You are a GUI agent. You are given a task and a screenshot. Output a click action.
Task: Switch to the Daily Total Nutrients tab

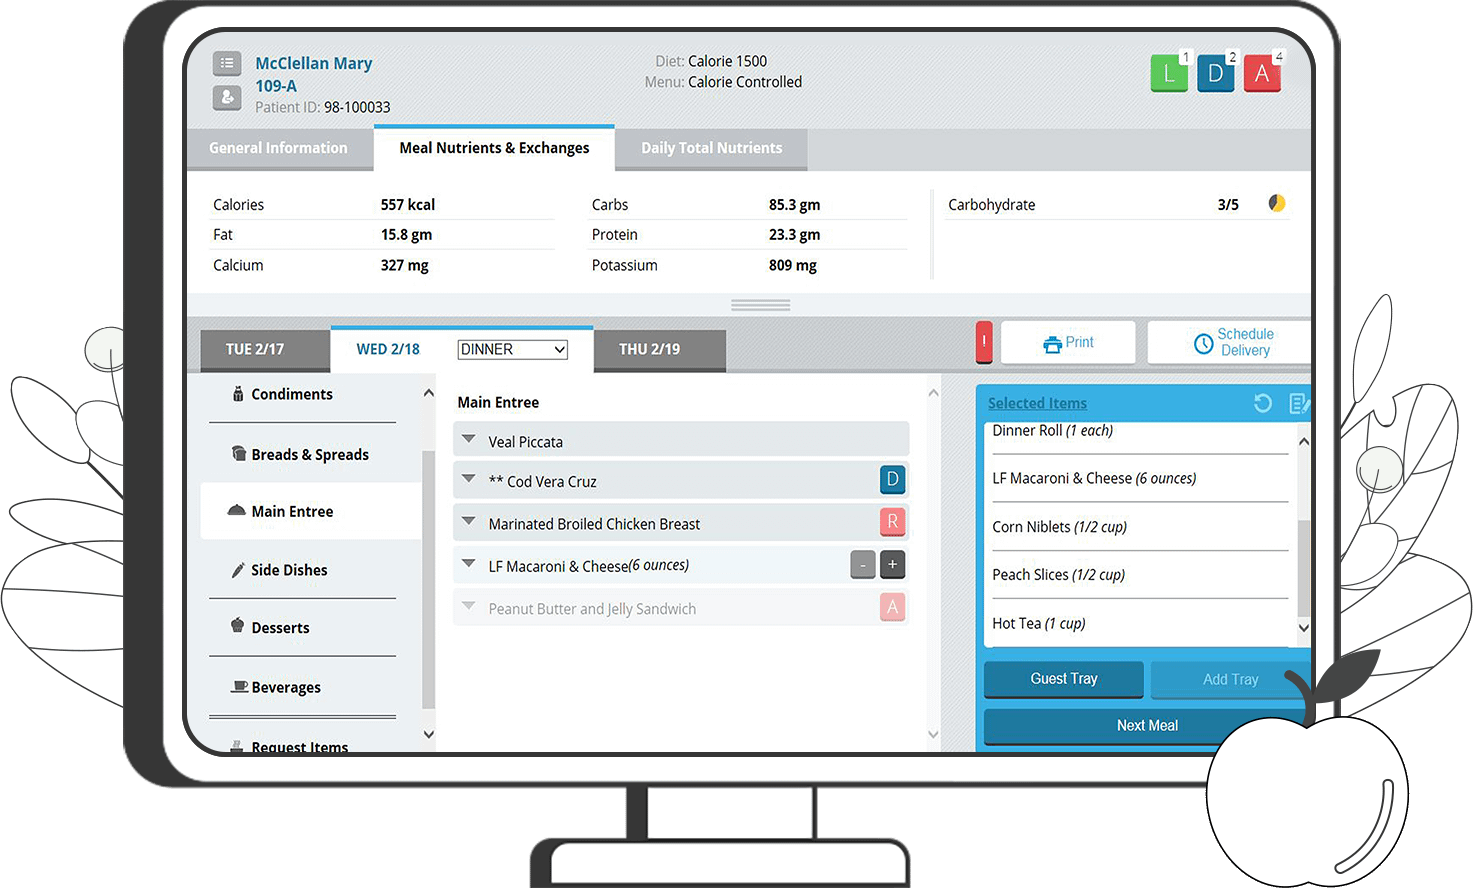coord(711,148)
